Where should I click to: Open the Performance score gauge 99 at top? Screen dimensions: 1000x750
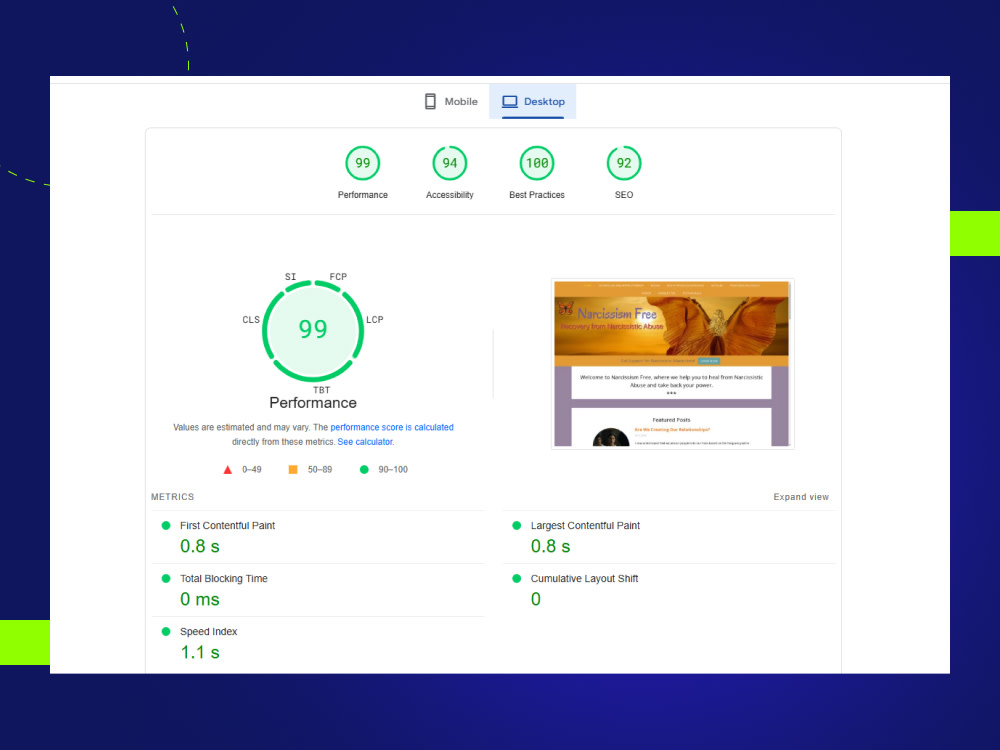pyautogui.click(x=362, y=163)
